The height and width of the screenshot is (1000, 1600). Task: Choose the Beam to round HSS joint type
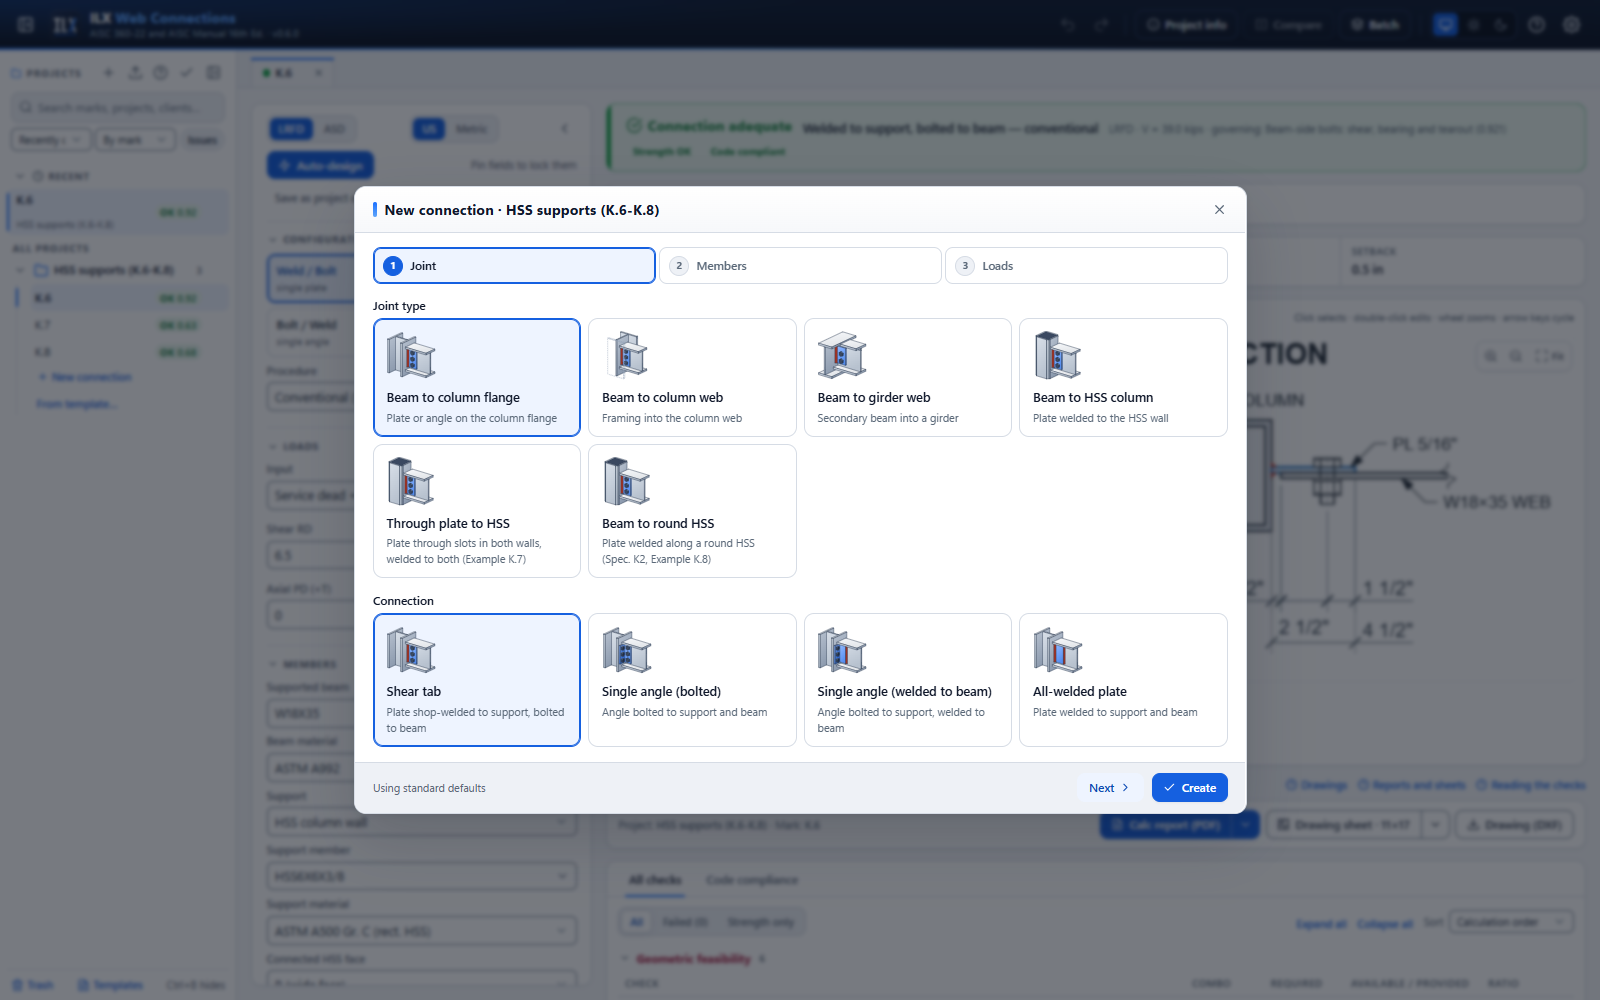[692, 511]
